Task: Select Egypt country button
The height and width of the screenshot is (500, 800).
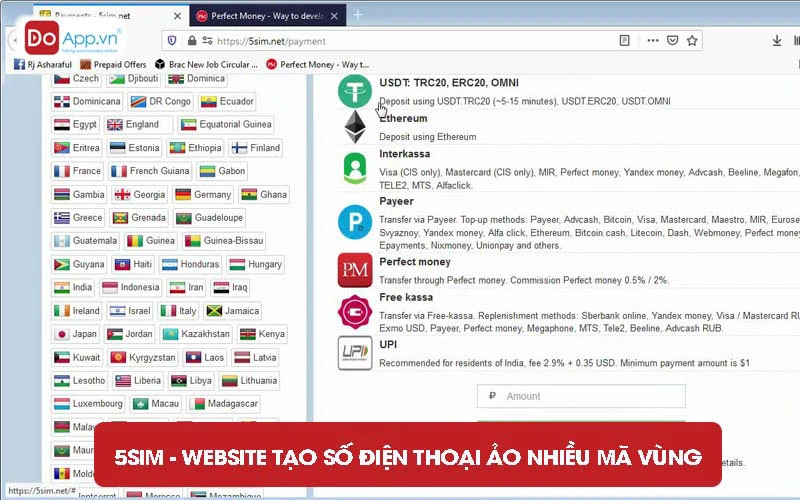Action: coord(76,124)
